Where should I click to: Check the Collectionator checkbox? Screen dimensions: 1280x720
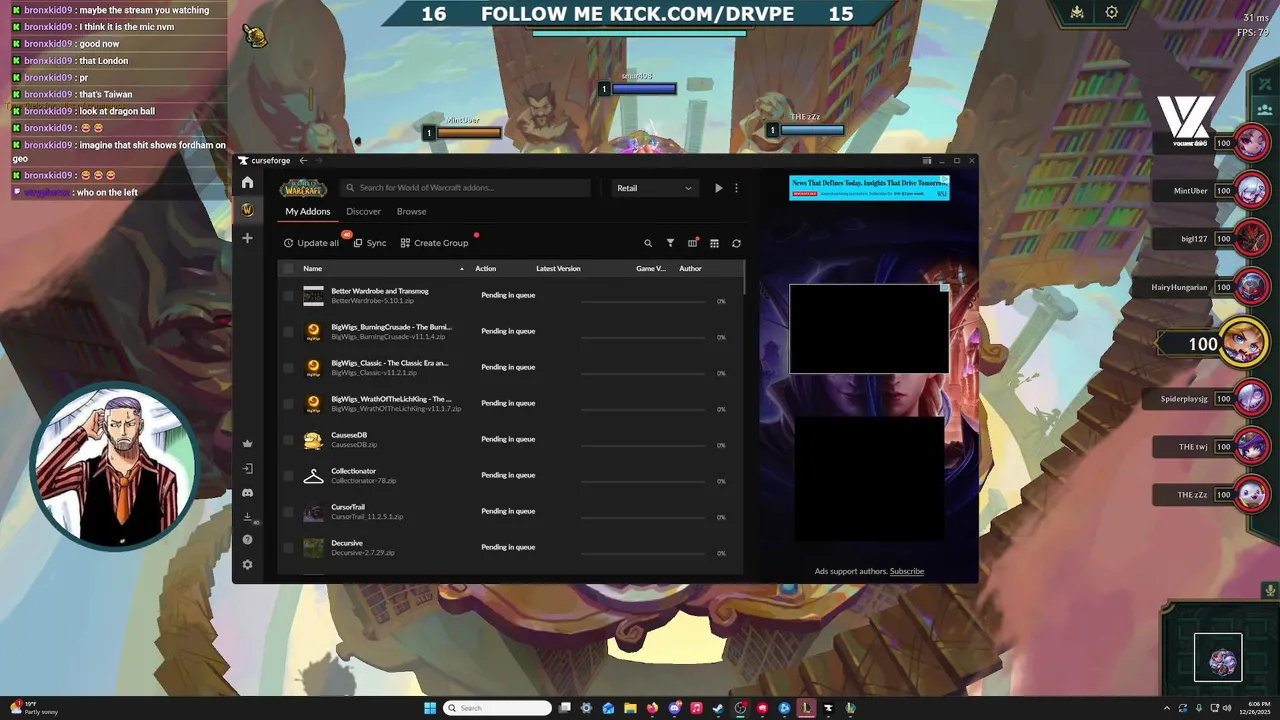pos(289,476)
